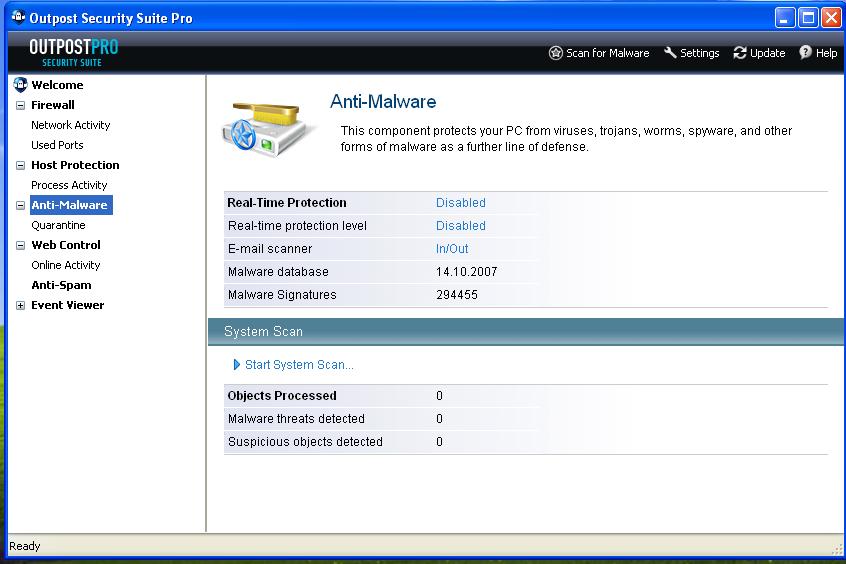Click the Help question mark icon
The width and height of the screenshot is (846, 564).
point(805,52)
